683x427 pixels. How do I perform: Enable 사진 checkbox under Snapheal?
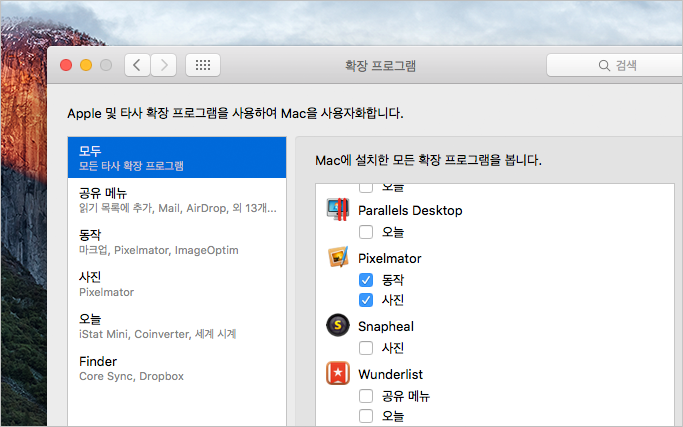click(x=366, y=348)
